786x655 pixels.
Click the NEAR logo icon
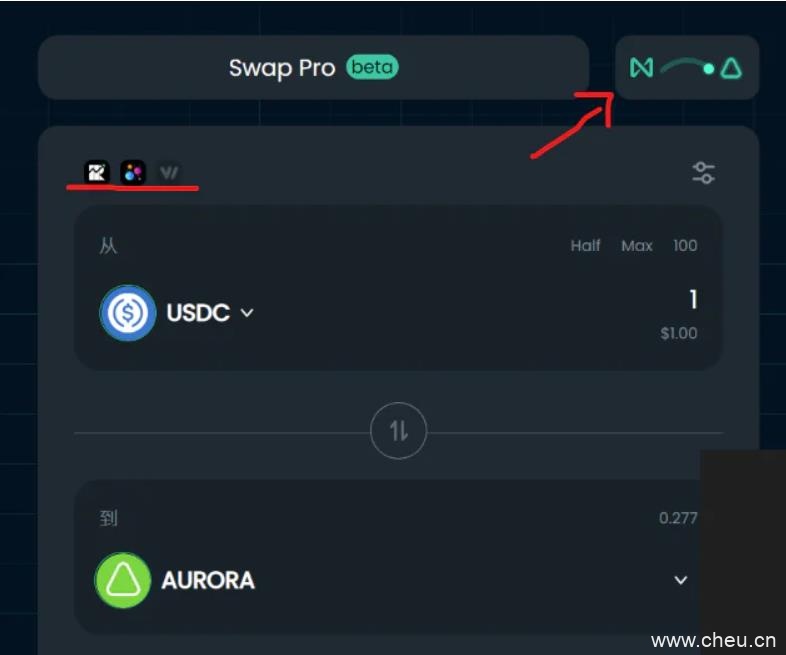642,68
